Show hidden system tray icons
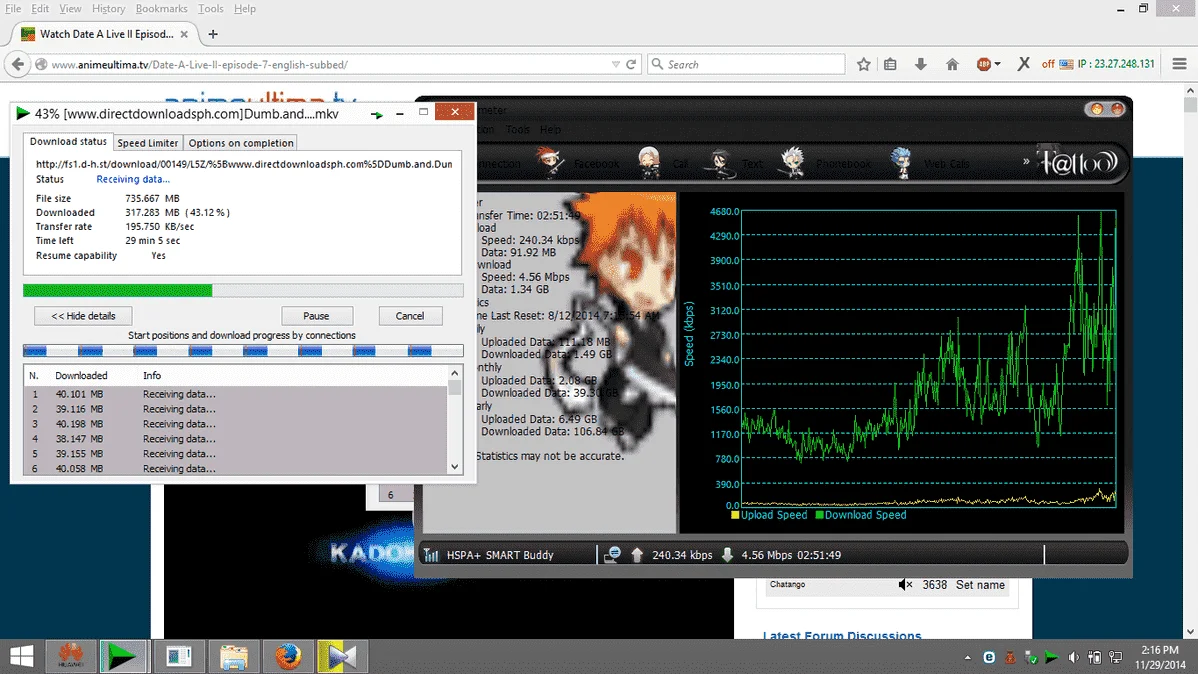Viewport: 1198px width, 674px height. [968, 657]
